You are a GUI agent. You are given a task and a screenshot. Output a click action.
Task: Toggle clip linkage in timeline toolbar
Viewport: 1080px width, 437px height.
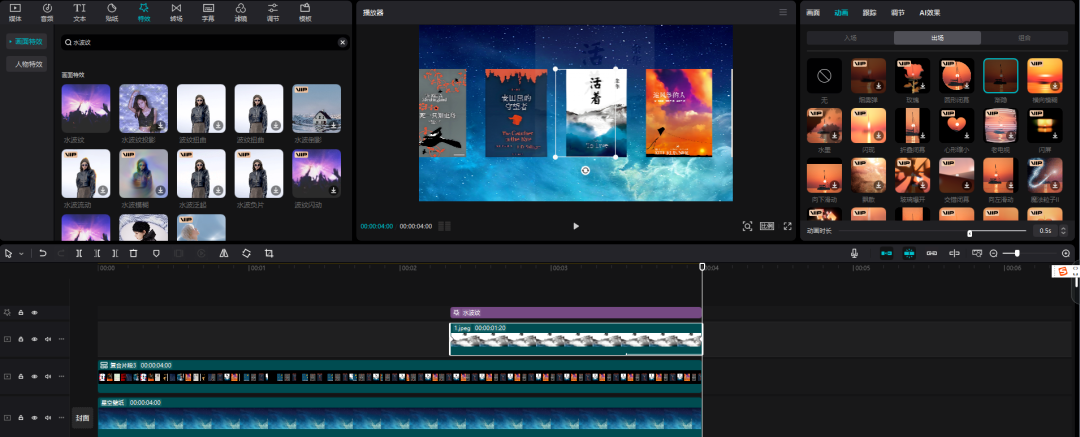point(932,254)
